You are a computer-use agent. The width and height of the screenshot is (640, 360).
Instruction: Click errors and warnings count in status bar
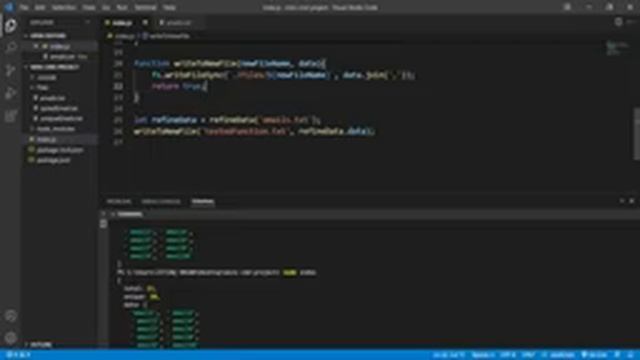coord(19,355)
